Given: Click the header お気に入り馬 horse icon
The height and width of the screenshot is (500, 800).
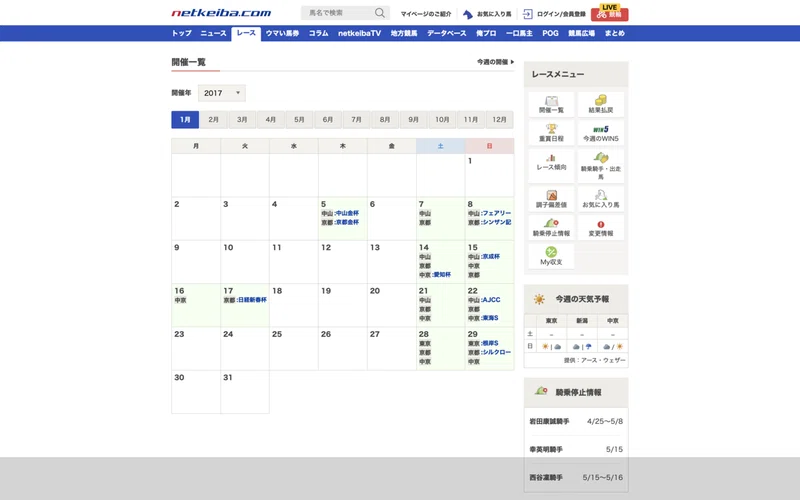Looking at the screenshot, I should (467, 14).
